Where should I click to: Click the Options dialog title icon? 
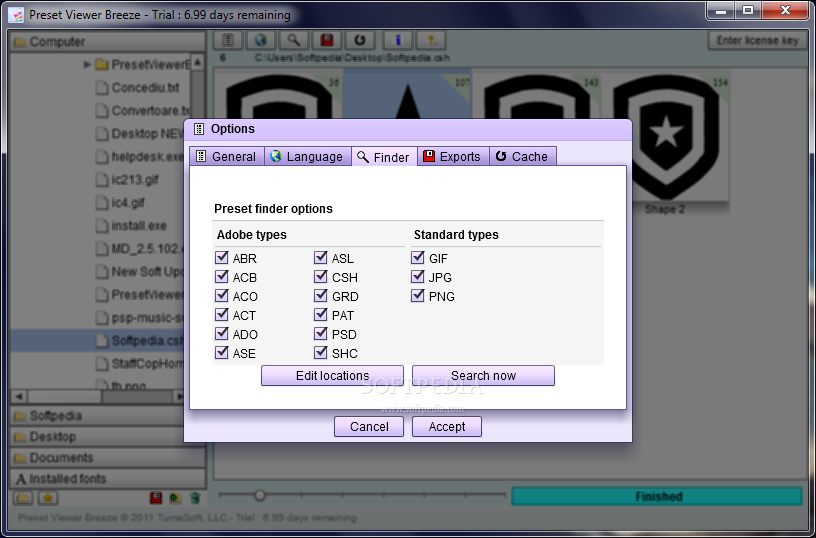pyautogui.click(x=199, y=129)
